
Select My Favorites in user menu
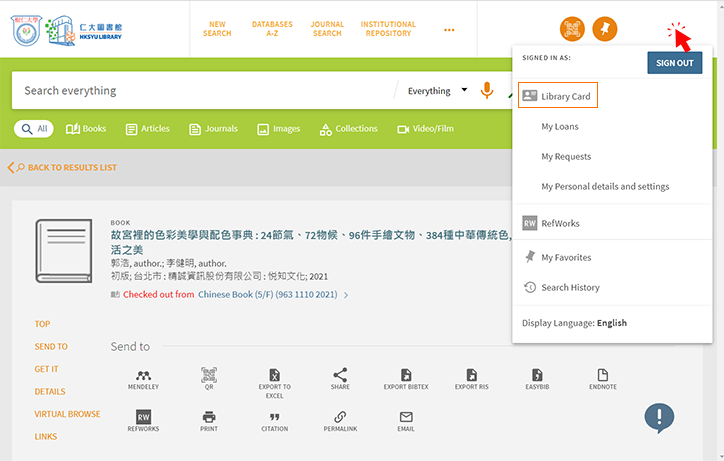(x=566, y=257)
